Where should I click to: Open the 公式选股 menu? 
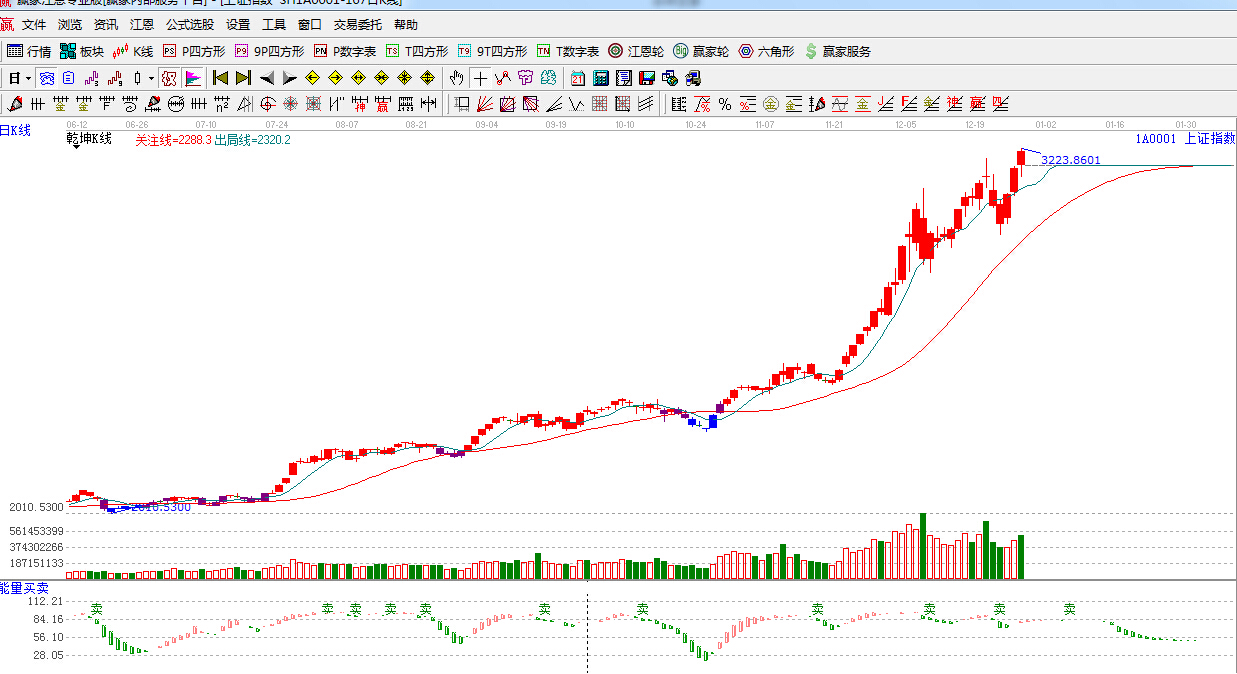click(x=190, y=25)
